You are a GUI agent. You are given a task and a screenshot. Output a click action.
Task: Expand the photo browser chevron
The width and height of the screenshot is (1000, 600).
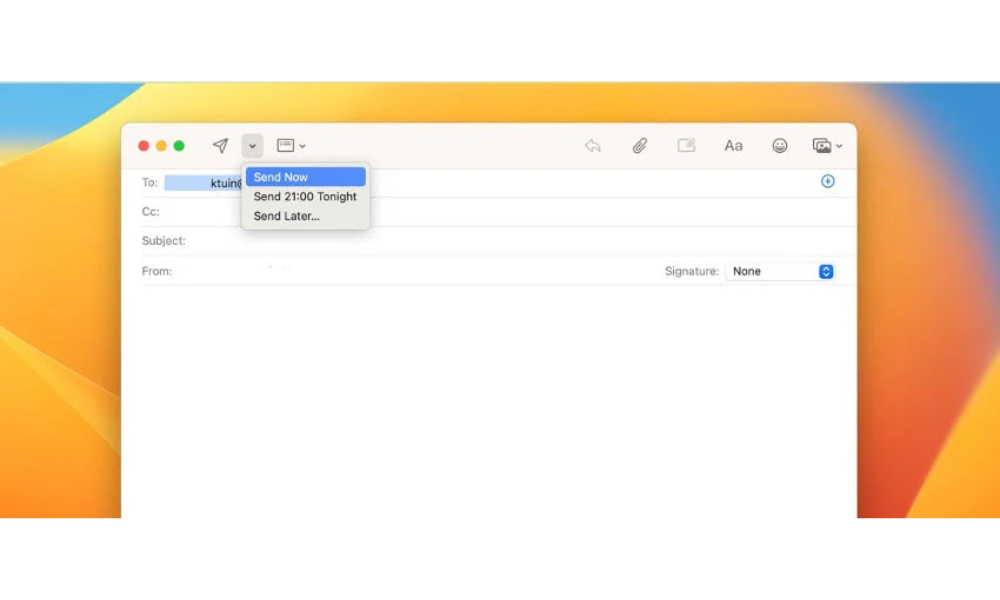coord(841,145)
